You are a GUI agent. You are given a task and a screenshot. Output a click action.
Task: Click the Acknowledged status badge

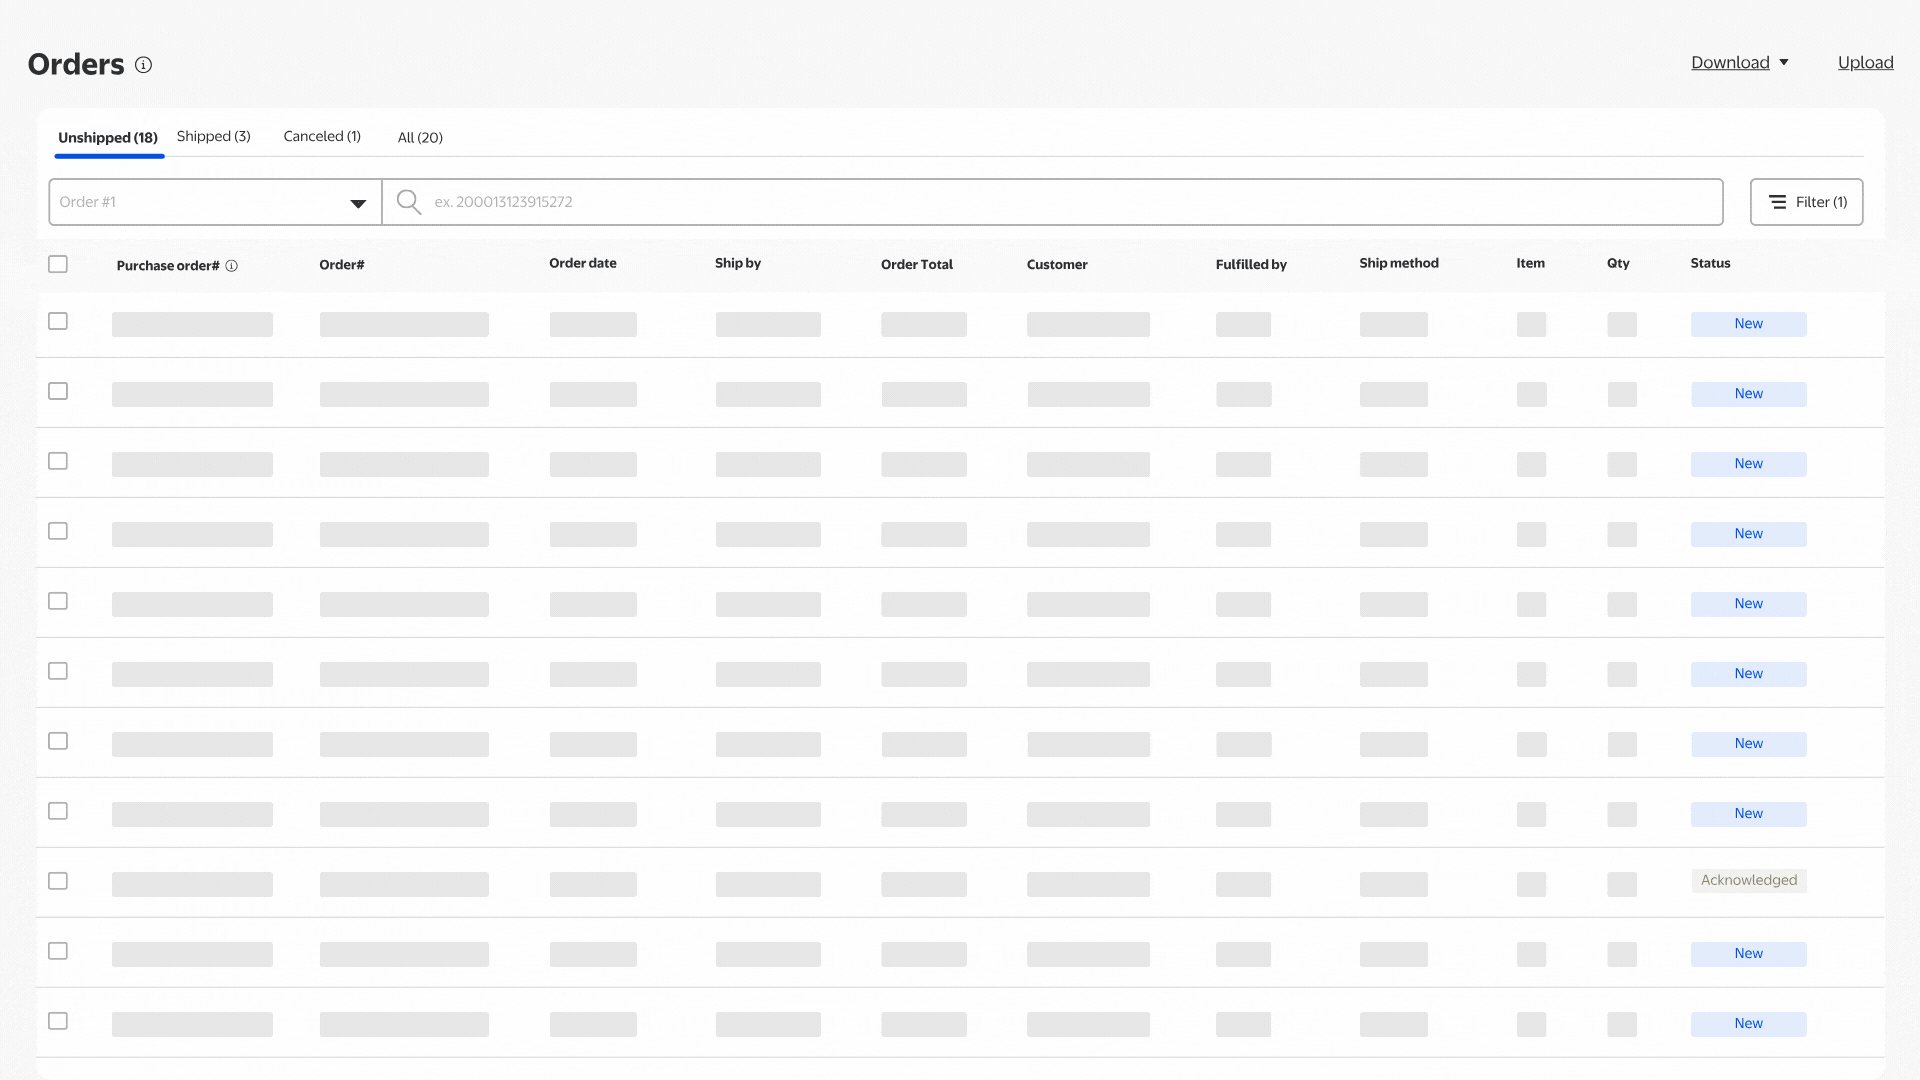1748,880
